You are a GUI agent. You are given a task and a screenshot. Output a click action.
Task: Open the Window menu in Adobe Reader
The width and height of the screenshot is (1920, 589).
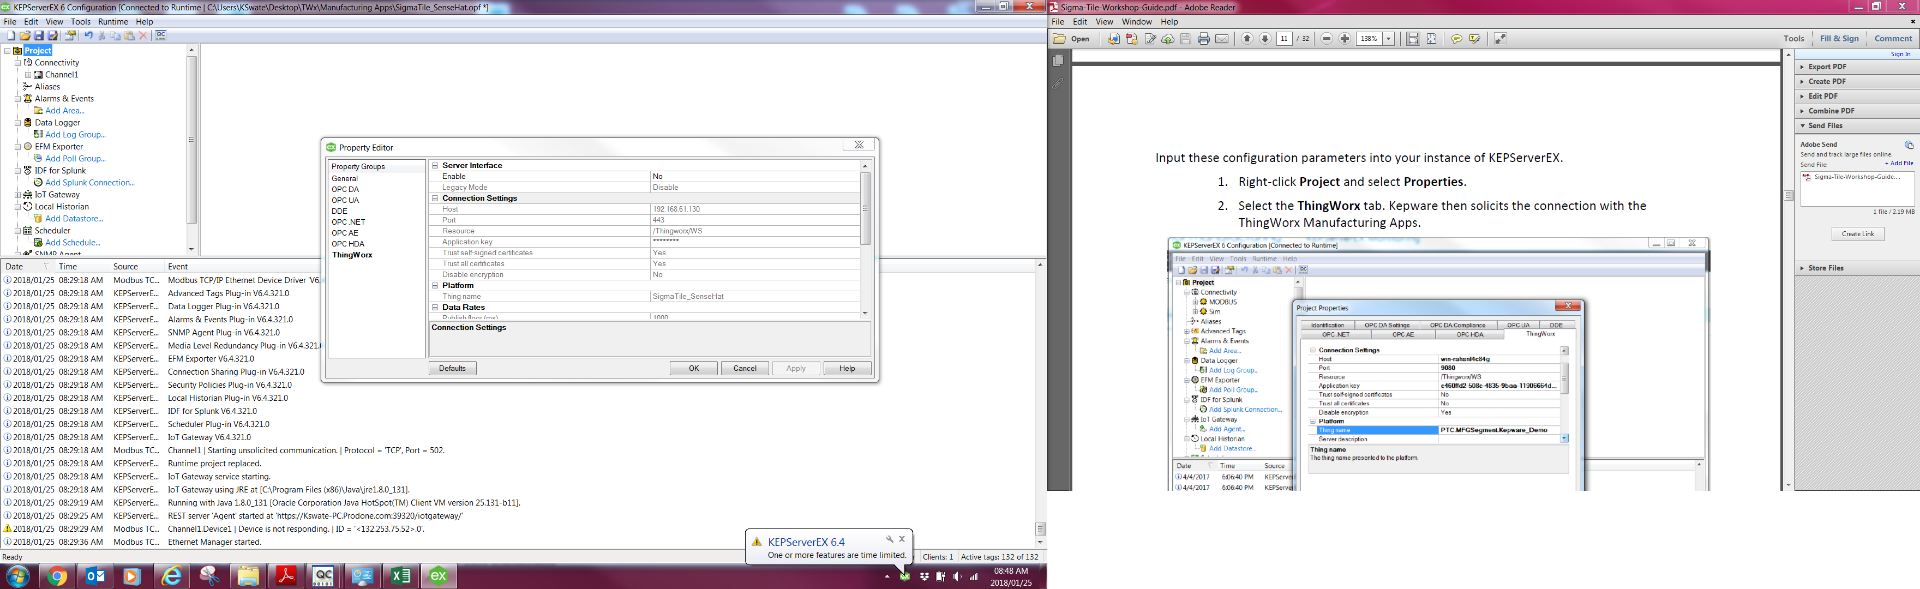click(x=1136, y=22)
